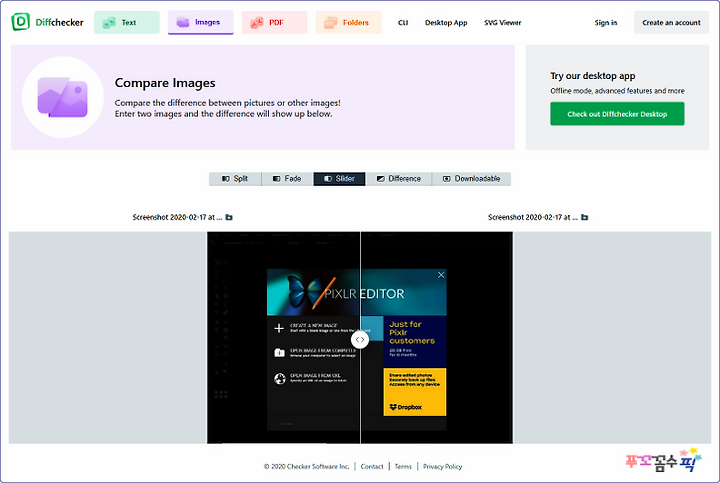Click folder icon beside left screenshot filename

(x=229, y=217)
